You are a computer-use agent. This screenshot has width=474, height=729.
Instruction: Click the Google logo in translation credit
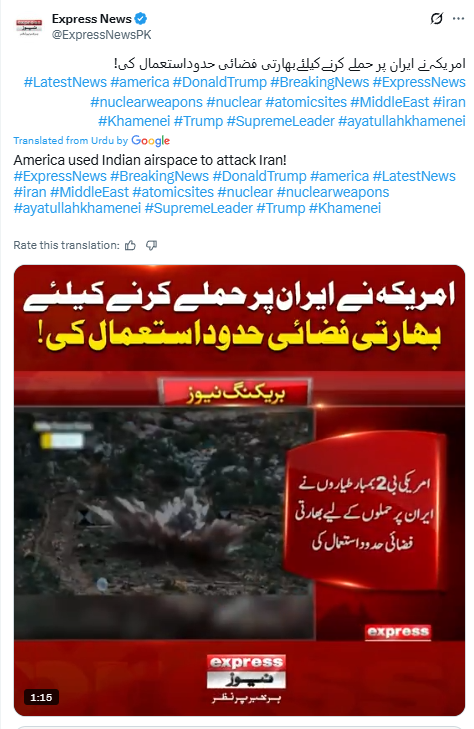pyautogui.click(x=151, y=140)
